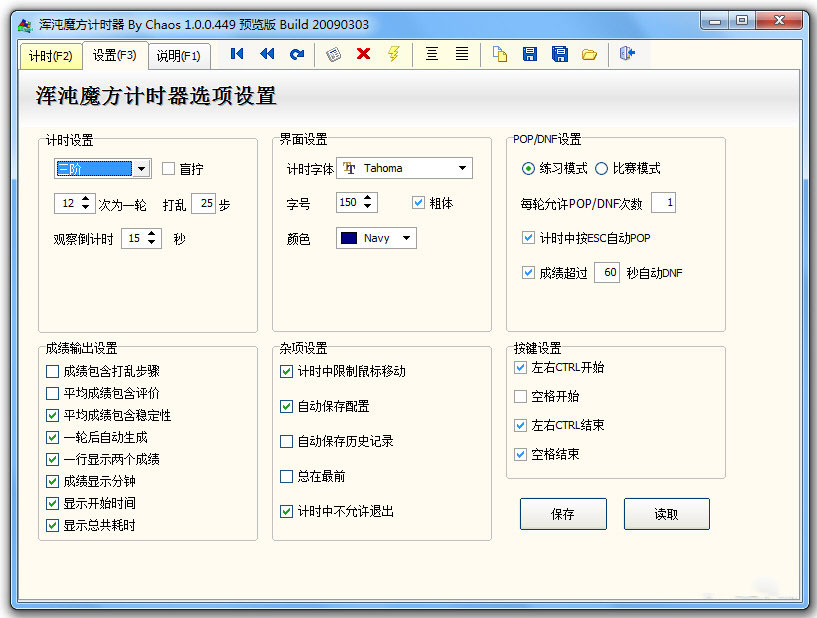The height and width of the screenshot is (618, 817).
Task: Uncheck 显示开始时间
Action: [52, 503]
